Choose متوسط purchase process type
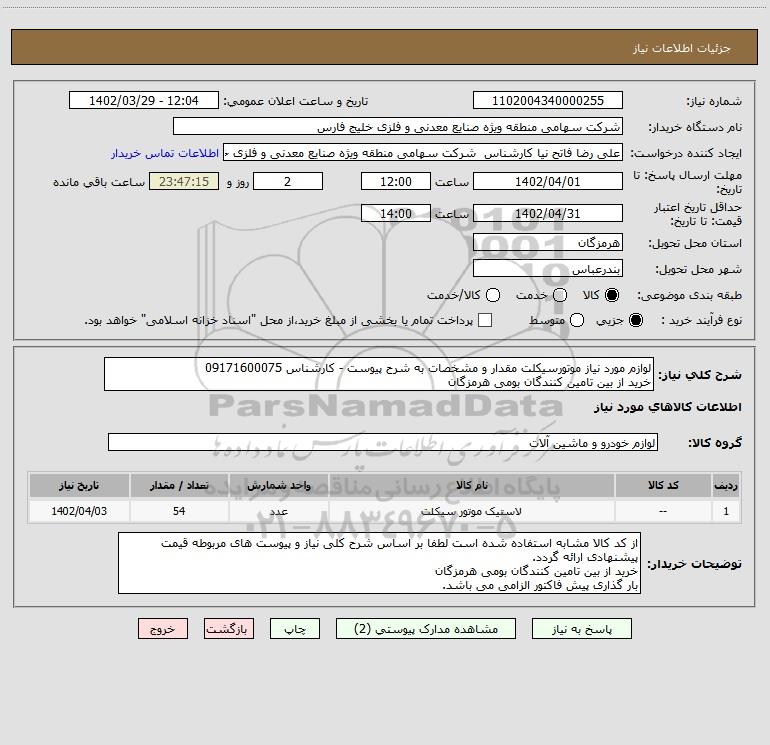 point(577,321)
